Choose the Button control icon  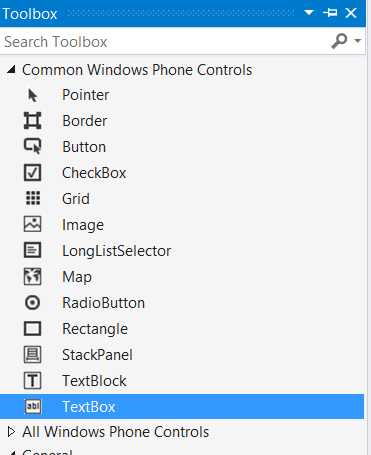coord(32,147)
